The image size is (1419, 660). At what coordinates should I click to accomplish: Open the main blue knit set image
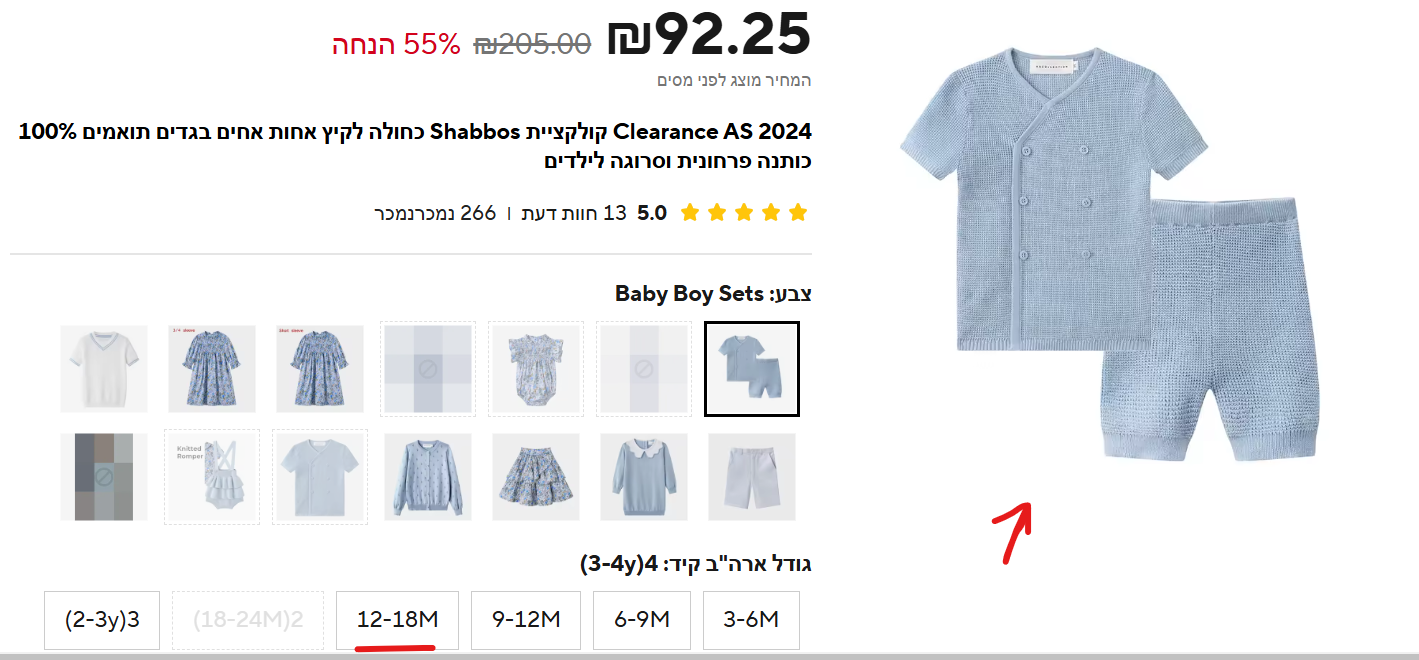click(1107, 255)
